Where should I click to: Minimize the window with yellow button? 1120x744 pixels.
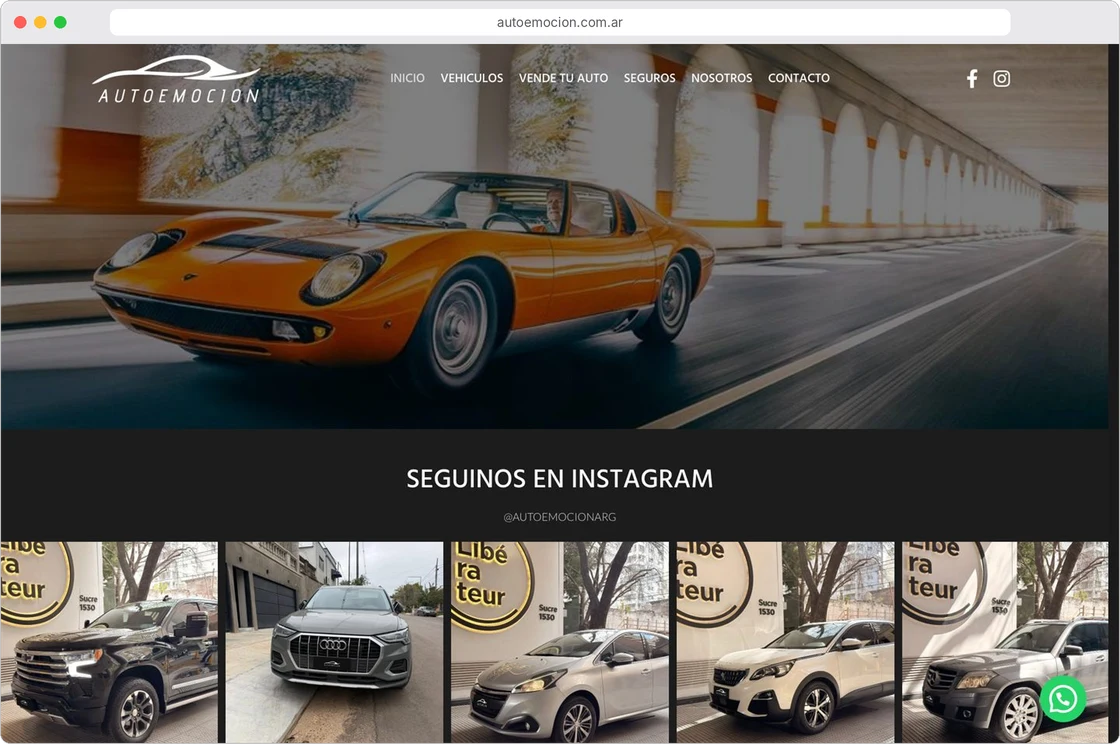(41, 22)
